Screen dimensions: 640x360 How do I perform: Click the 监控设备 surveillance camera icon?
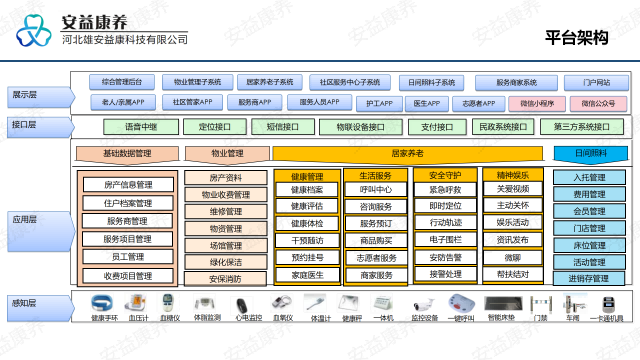click(423, 304)
